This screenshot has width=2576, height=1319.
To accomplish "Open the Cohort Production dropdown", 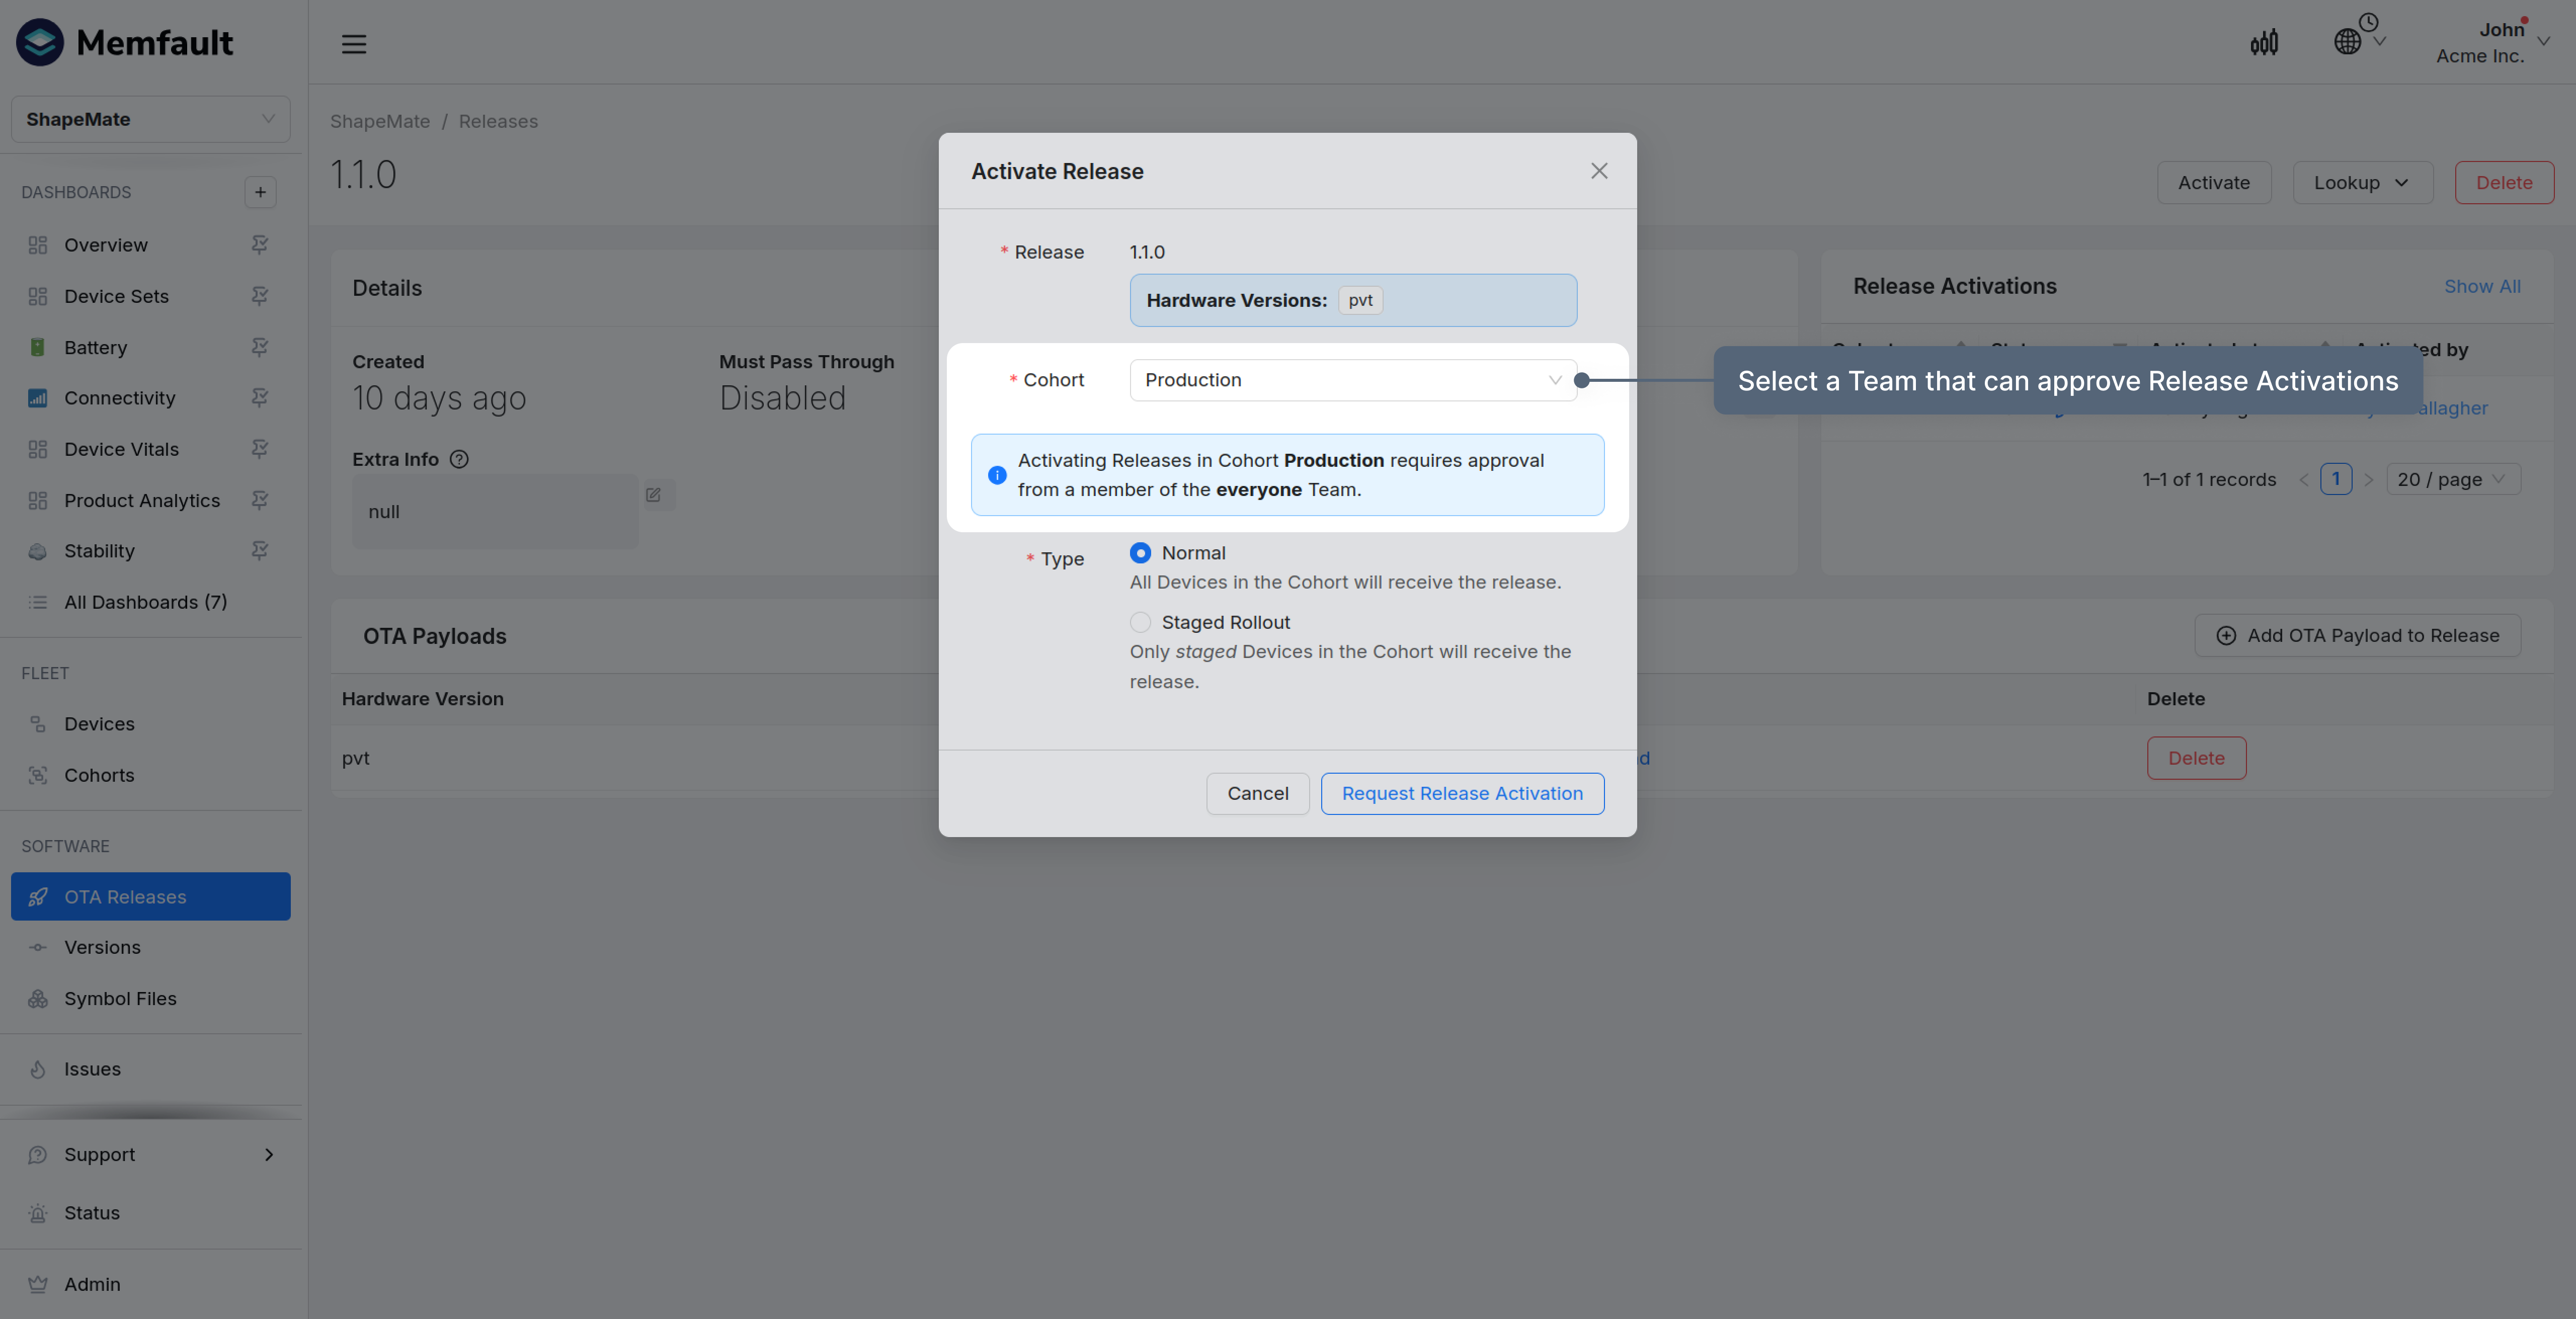I will click(x=1352, y=380).
